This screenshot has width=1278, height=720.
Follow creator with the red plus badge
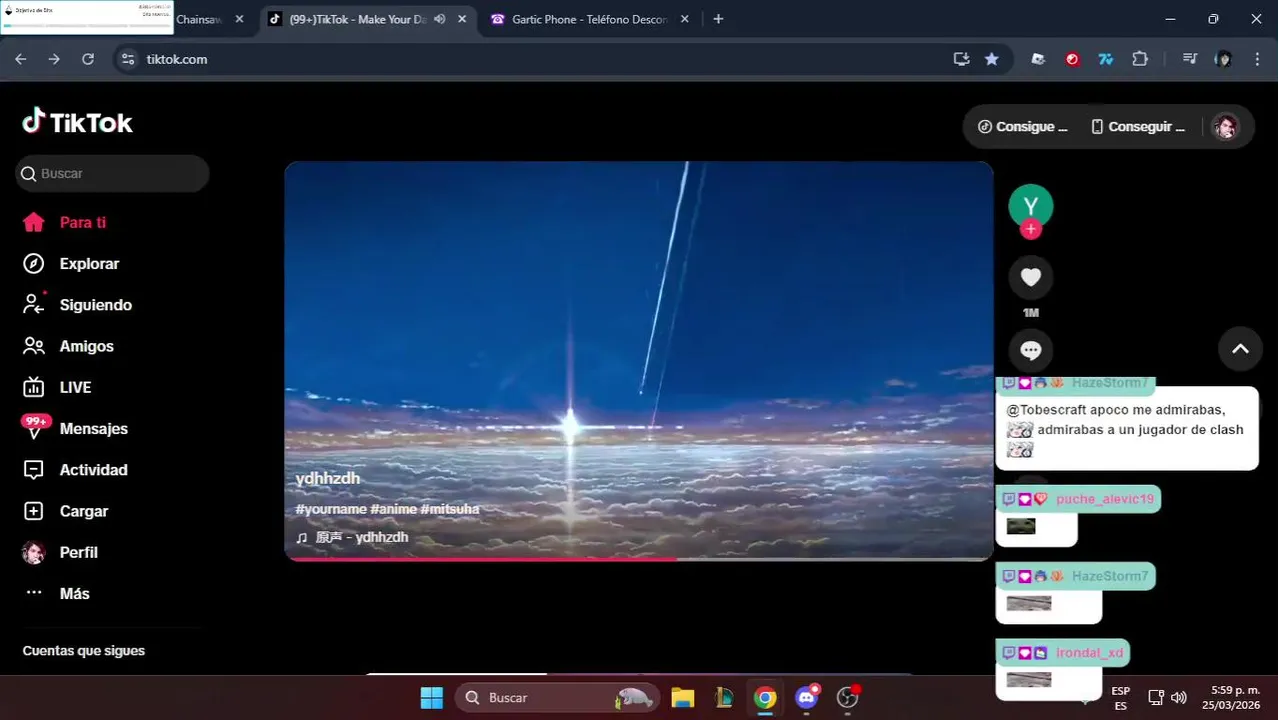(1031, 229)
